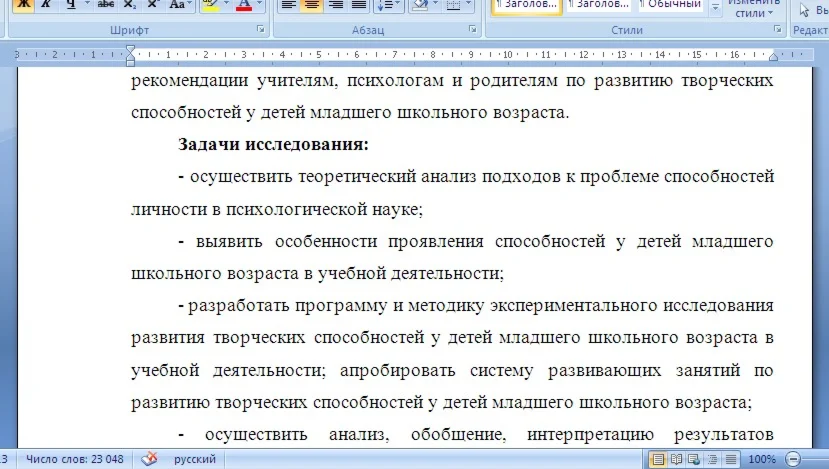The image size is (829, 469).
Task: Open word count Число слов: 23 048
Action: click(75, 459)
